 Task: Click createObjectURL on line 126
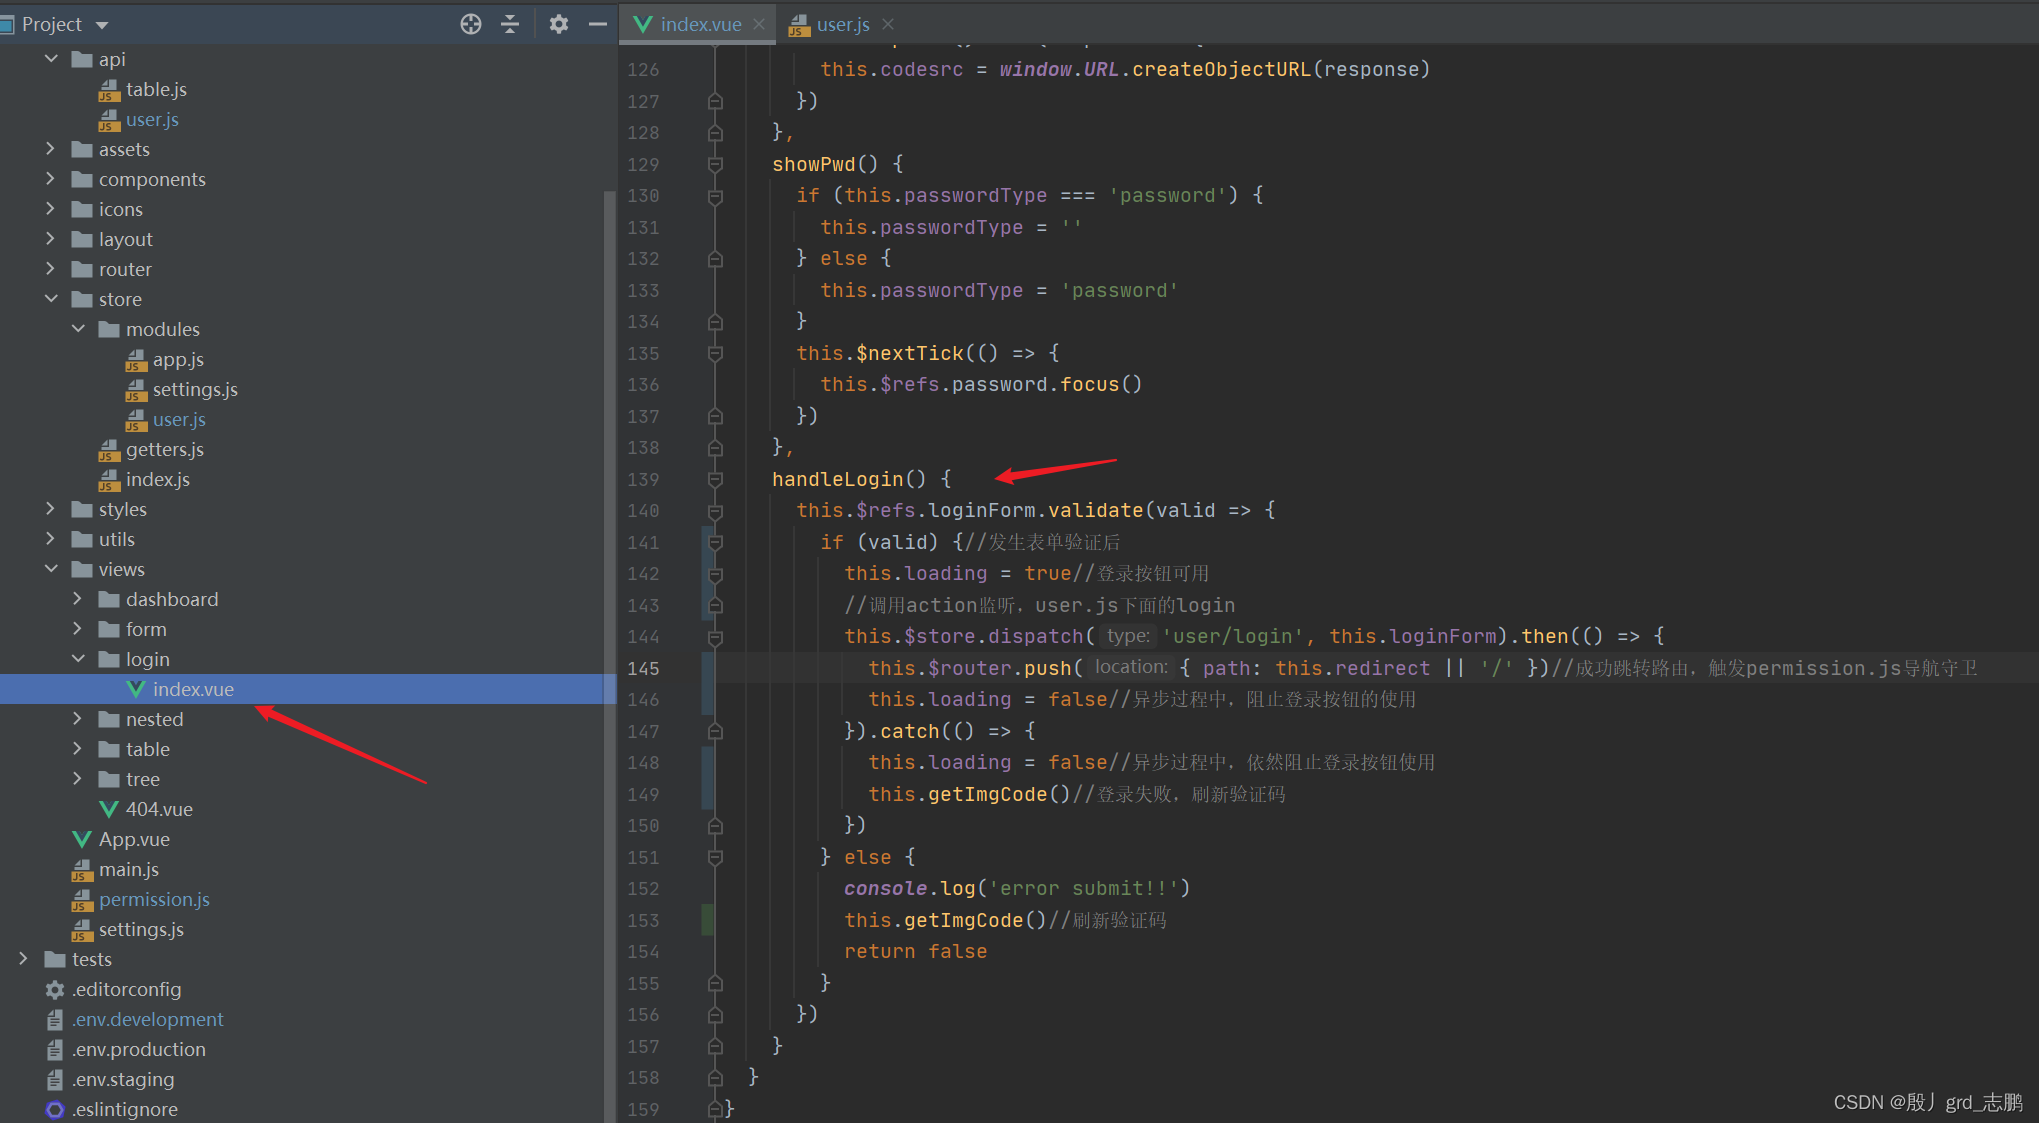(1221, 69)
